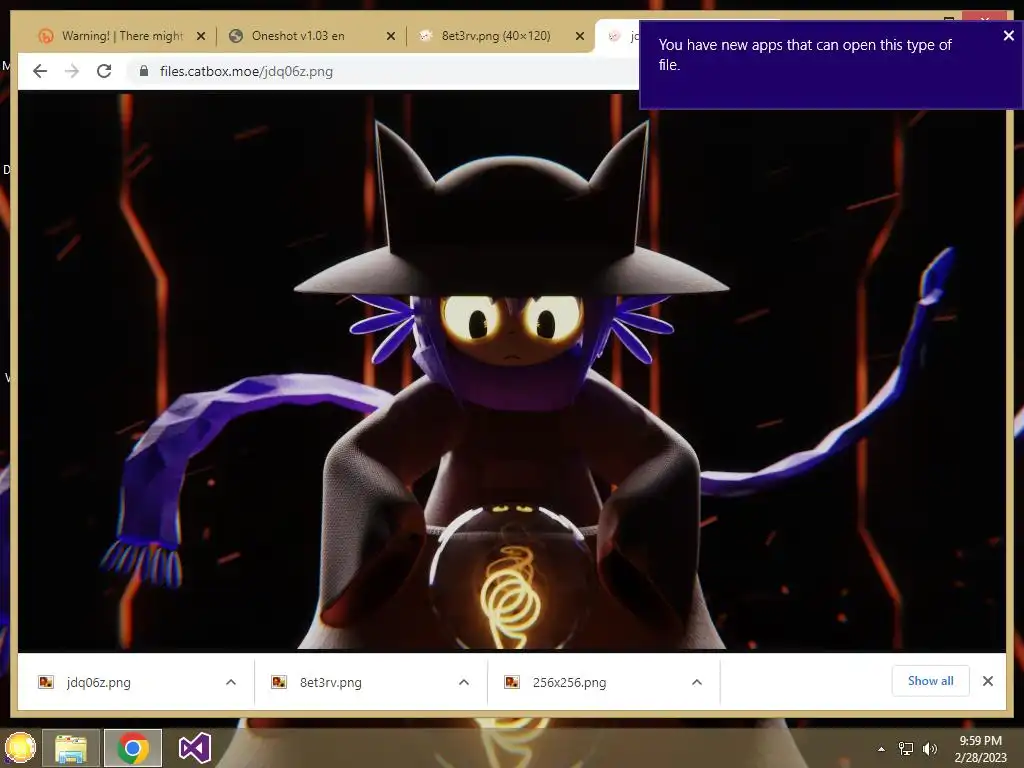This screenshot has height=768, width=1024.
Task: Open the Start orb on the taskbar
Action: tap(19, 748)
